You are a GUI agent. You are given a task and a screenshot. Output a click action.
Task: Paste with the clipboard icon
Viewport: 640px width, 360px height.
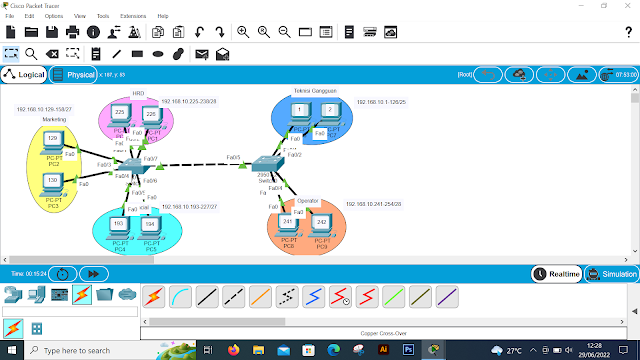coord(178,32)
